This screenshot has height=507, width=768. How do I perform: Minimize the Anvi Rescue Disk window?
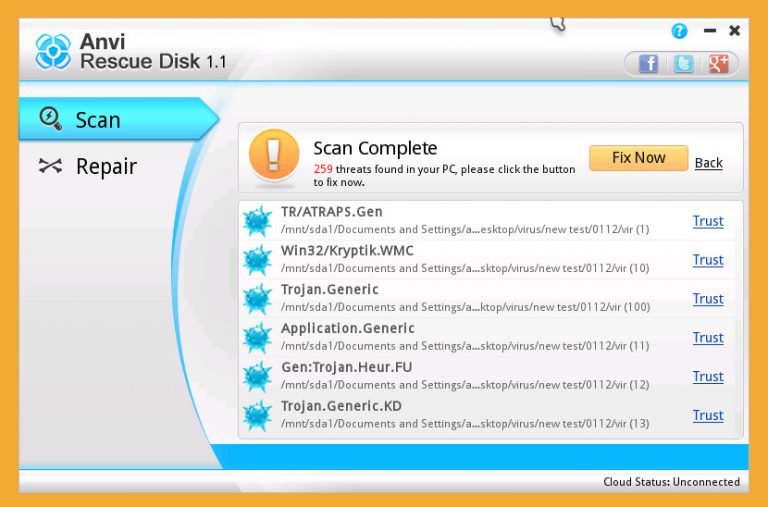(x=710, y=31)
